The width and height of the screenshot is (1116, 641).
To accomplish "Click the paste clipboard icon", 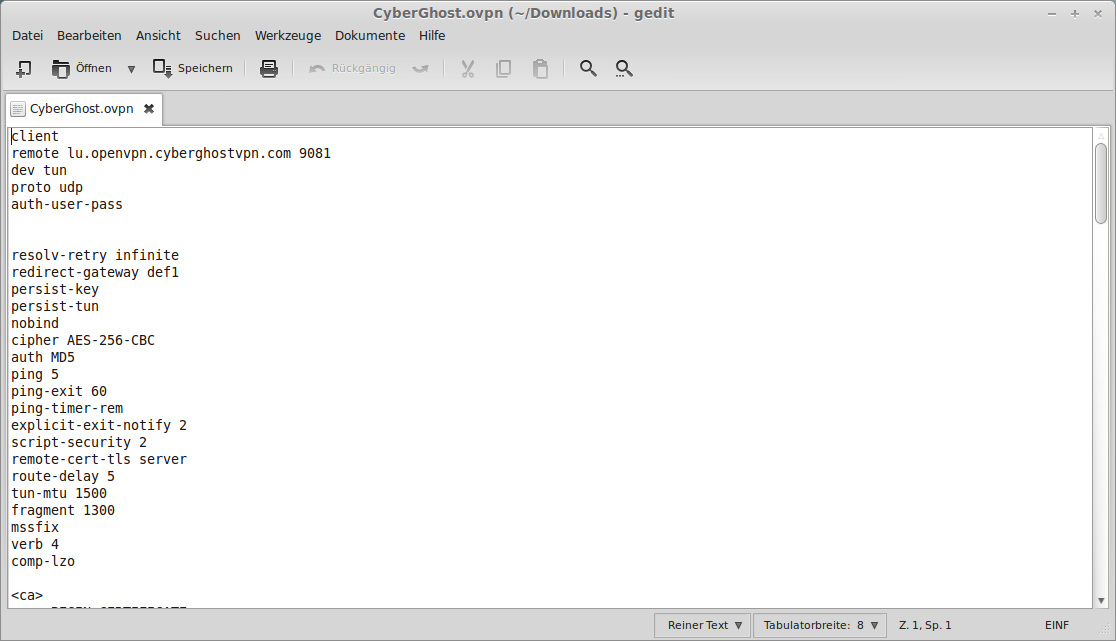I will coord(540,68).
